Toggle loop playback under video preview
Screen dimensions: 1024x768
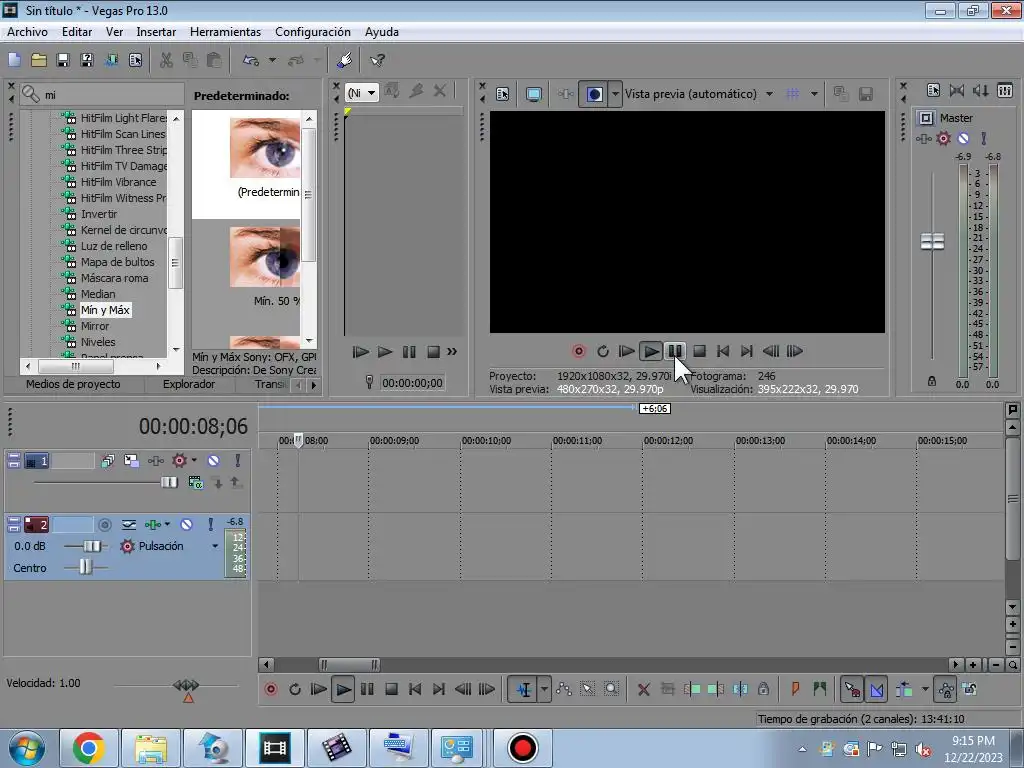tap(603, 351)
